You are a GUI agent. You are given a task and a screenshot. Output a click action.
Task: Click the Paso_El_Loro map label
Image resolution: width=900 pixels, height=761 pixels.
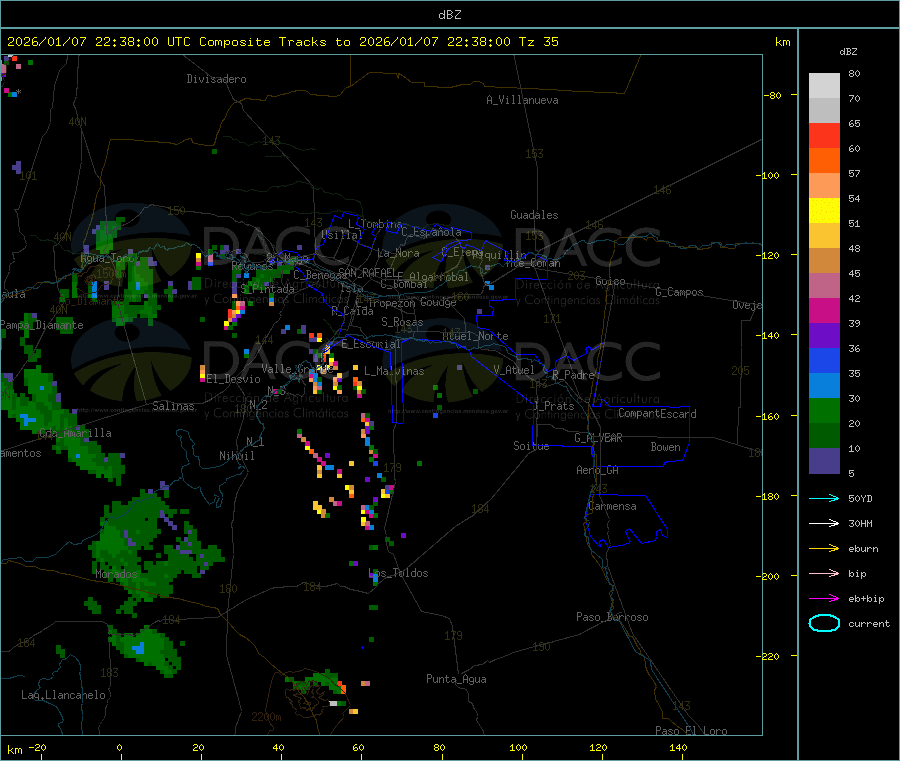(692, 731)
